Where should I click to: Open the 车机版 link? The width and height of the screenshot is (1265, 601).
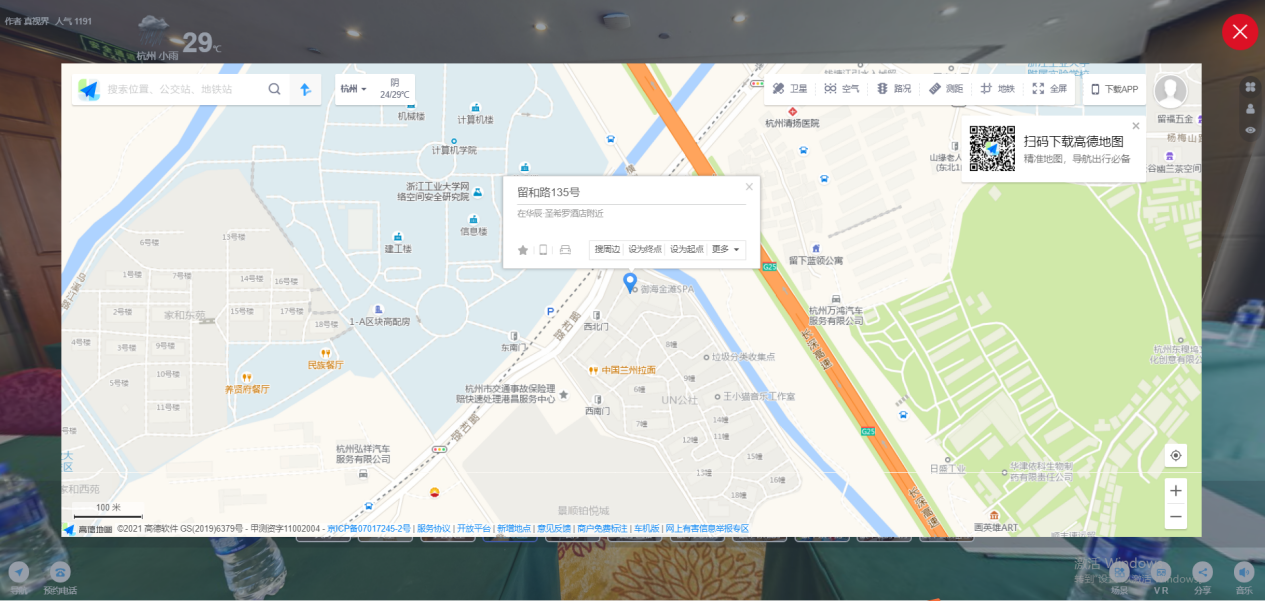(x=647, y=528)
